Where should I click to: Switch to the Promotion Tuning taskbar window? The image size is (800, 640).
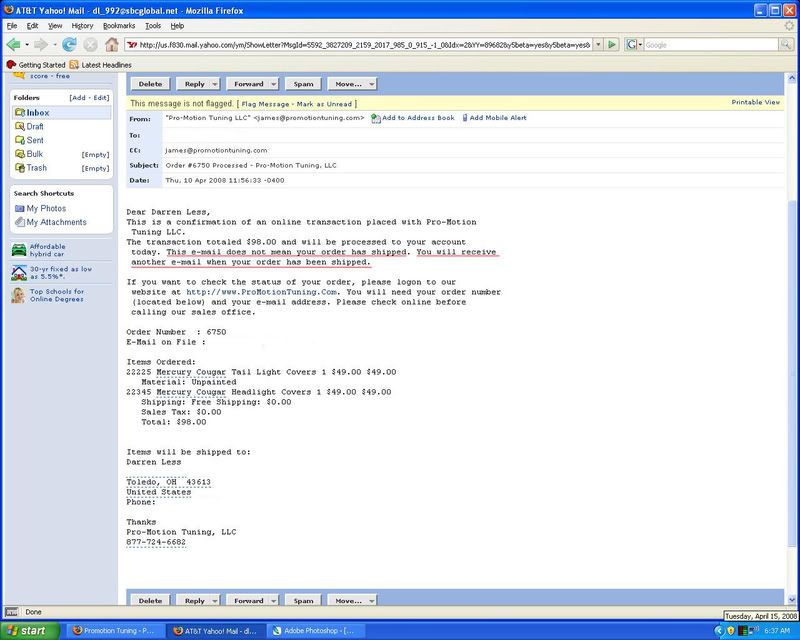tap(114, 631)
